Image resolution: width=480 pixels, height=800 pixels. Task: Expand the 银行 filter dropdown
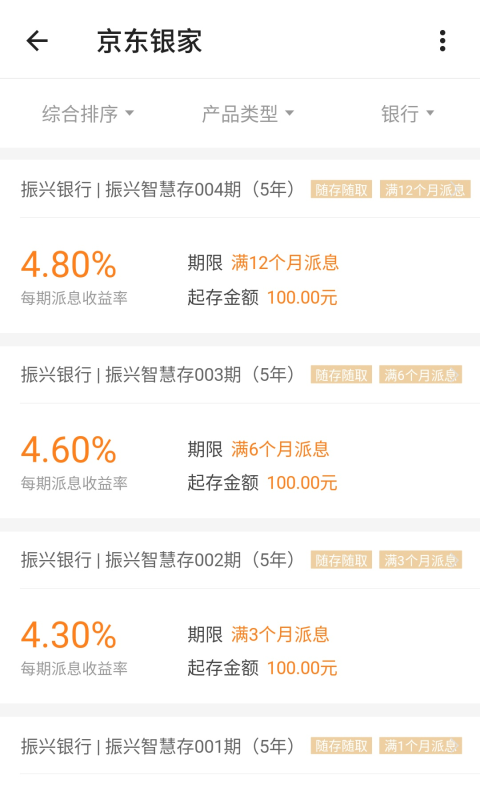408,113
